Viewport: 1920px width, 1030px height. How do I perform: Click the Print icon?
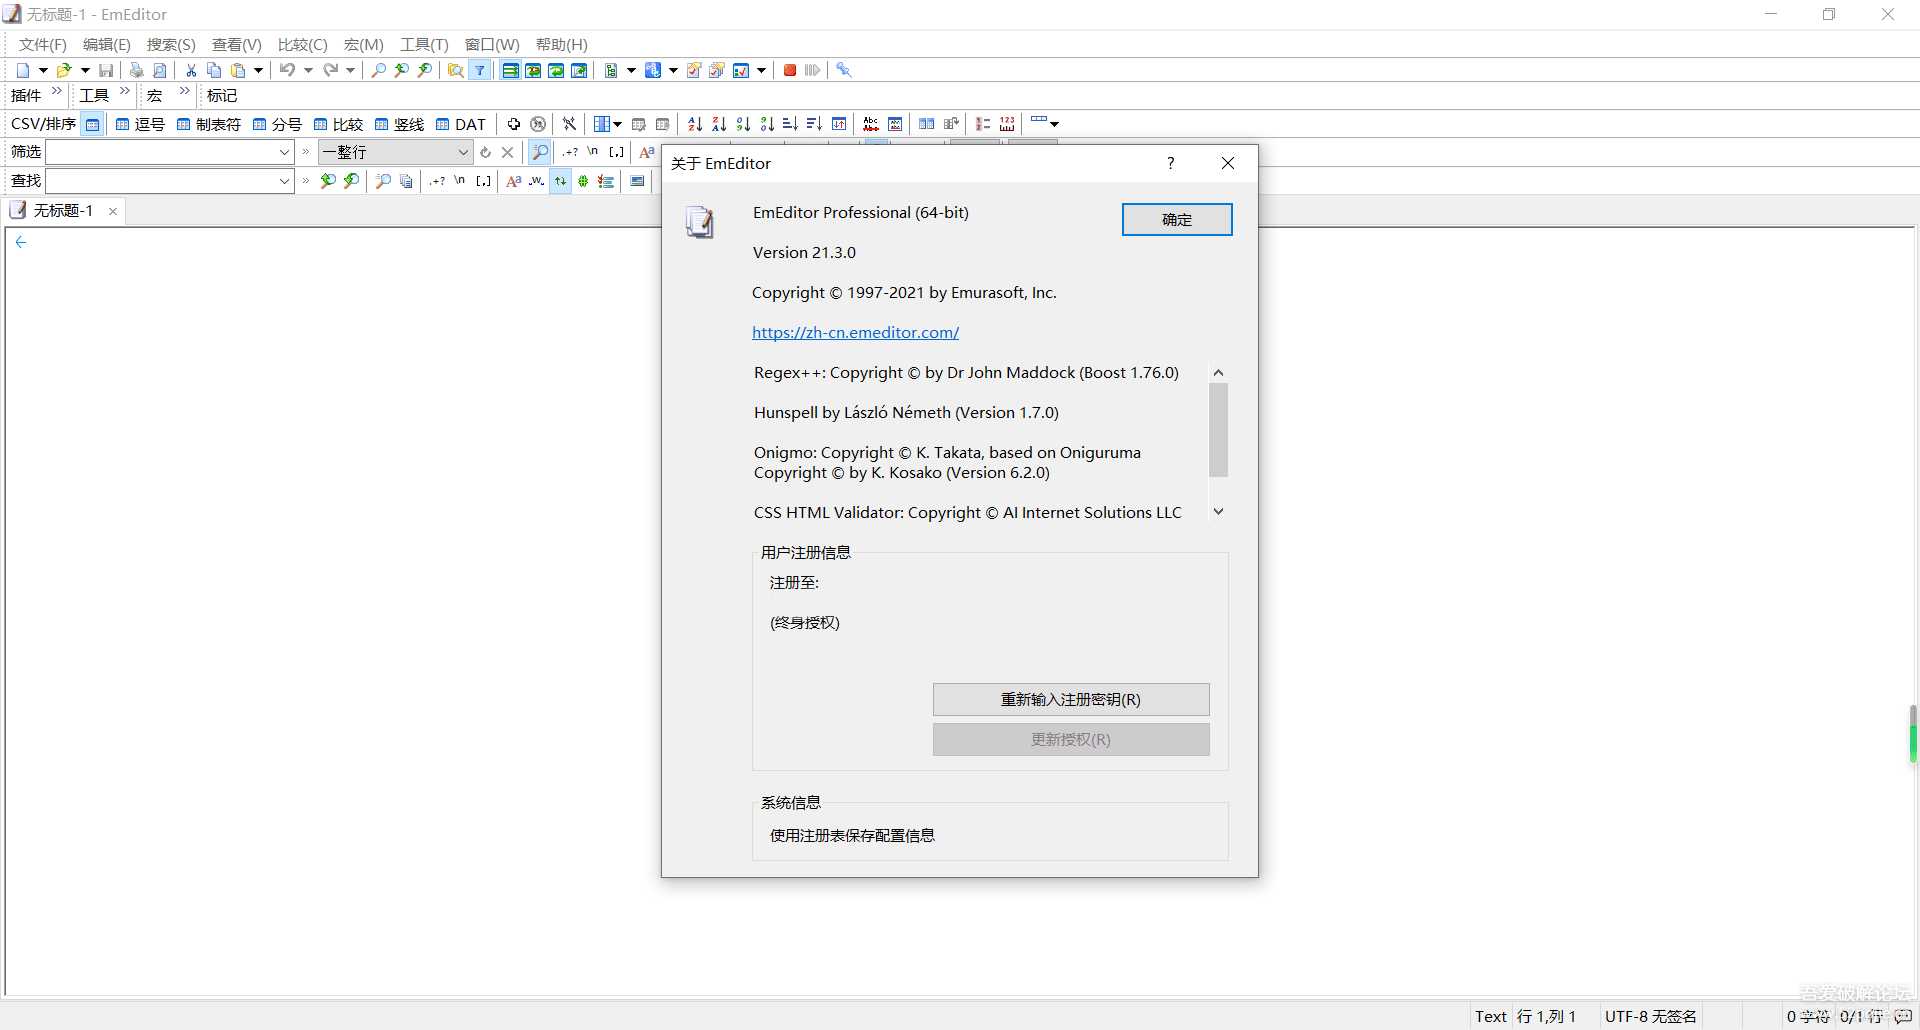pos(136,70)
